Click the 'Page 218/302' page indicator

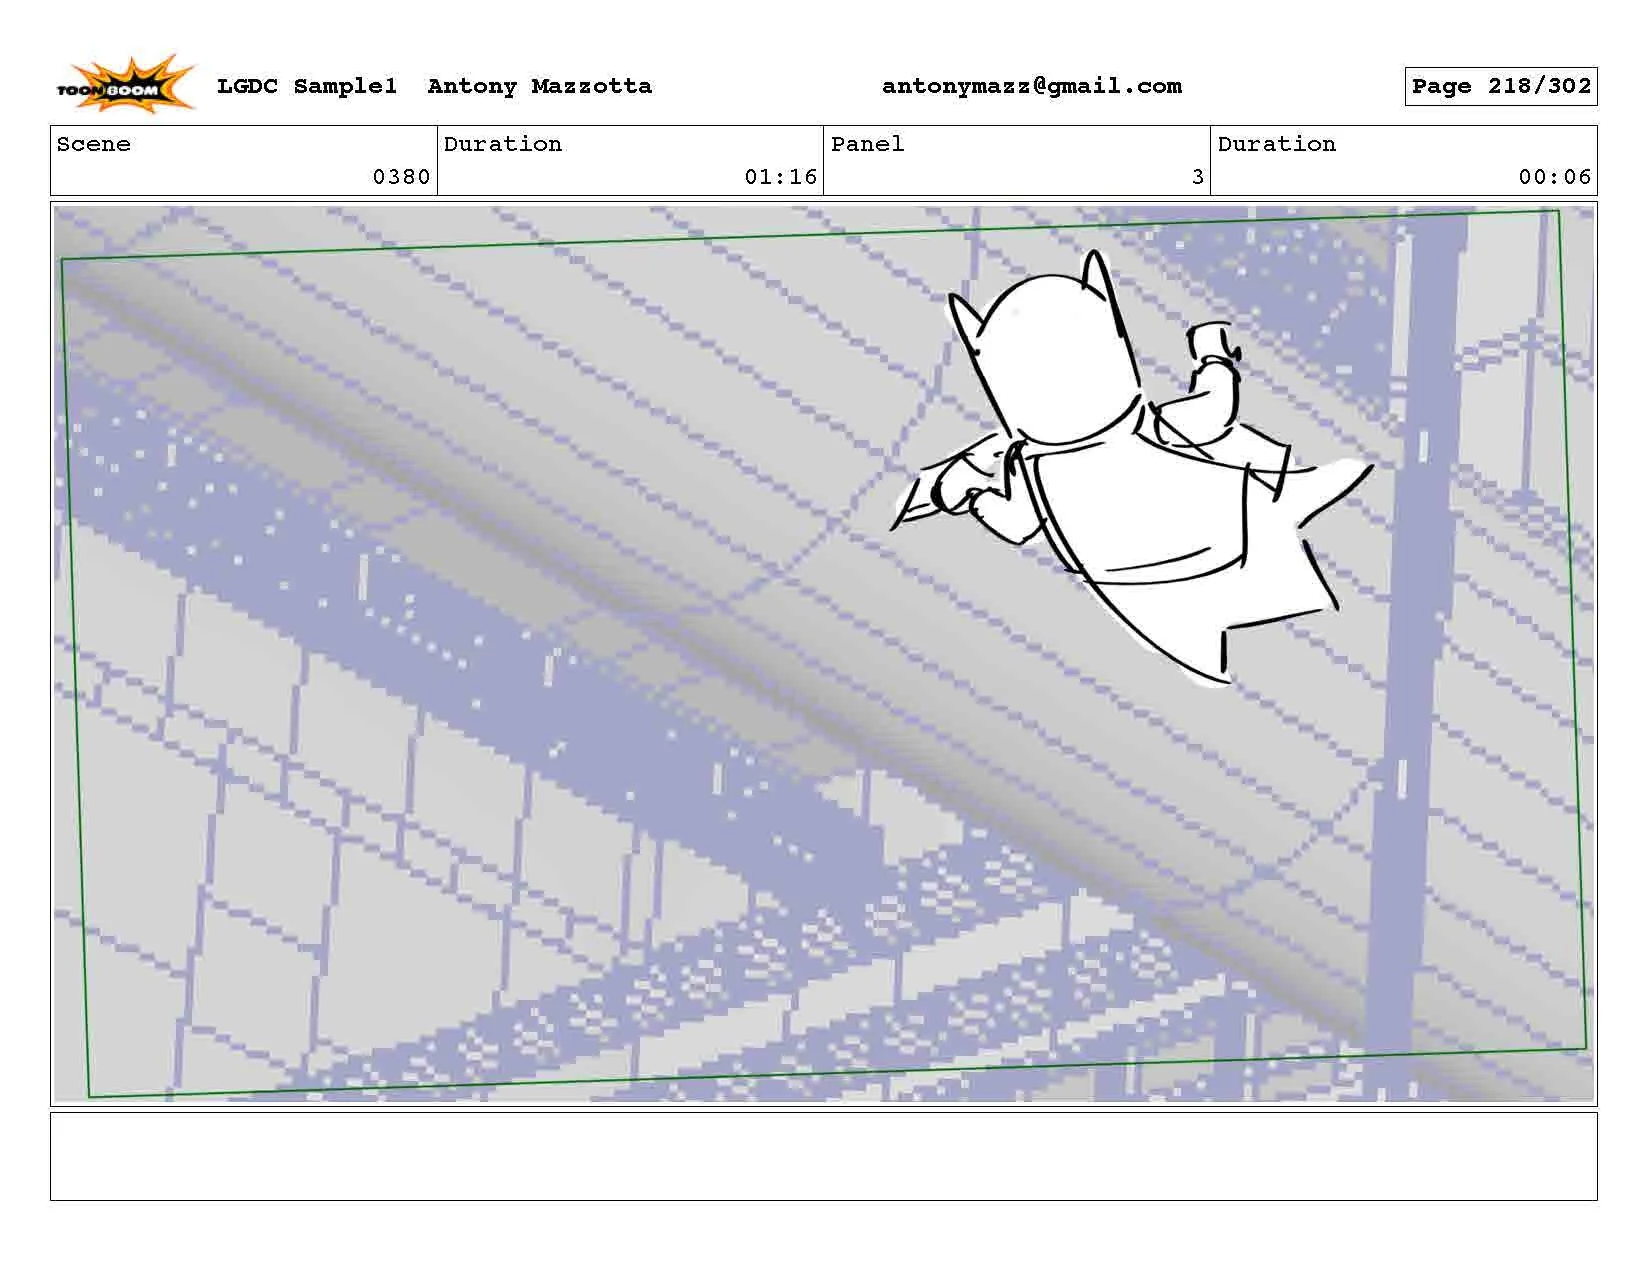coord(1500,86)
